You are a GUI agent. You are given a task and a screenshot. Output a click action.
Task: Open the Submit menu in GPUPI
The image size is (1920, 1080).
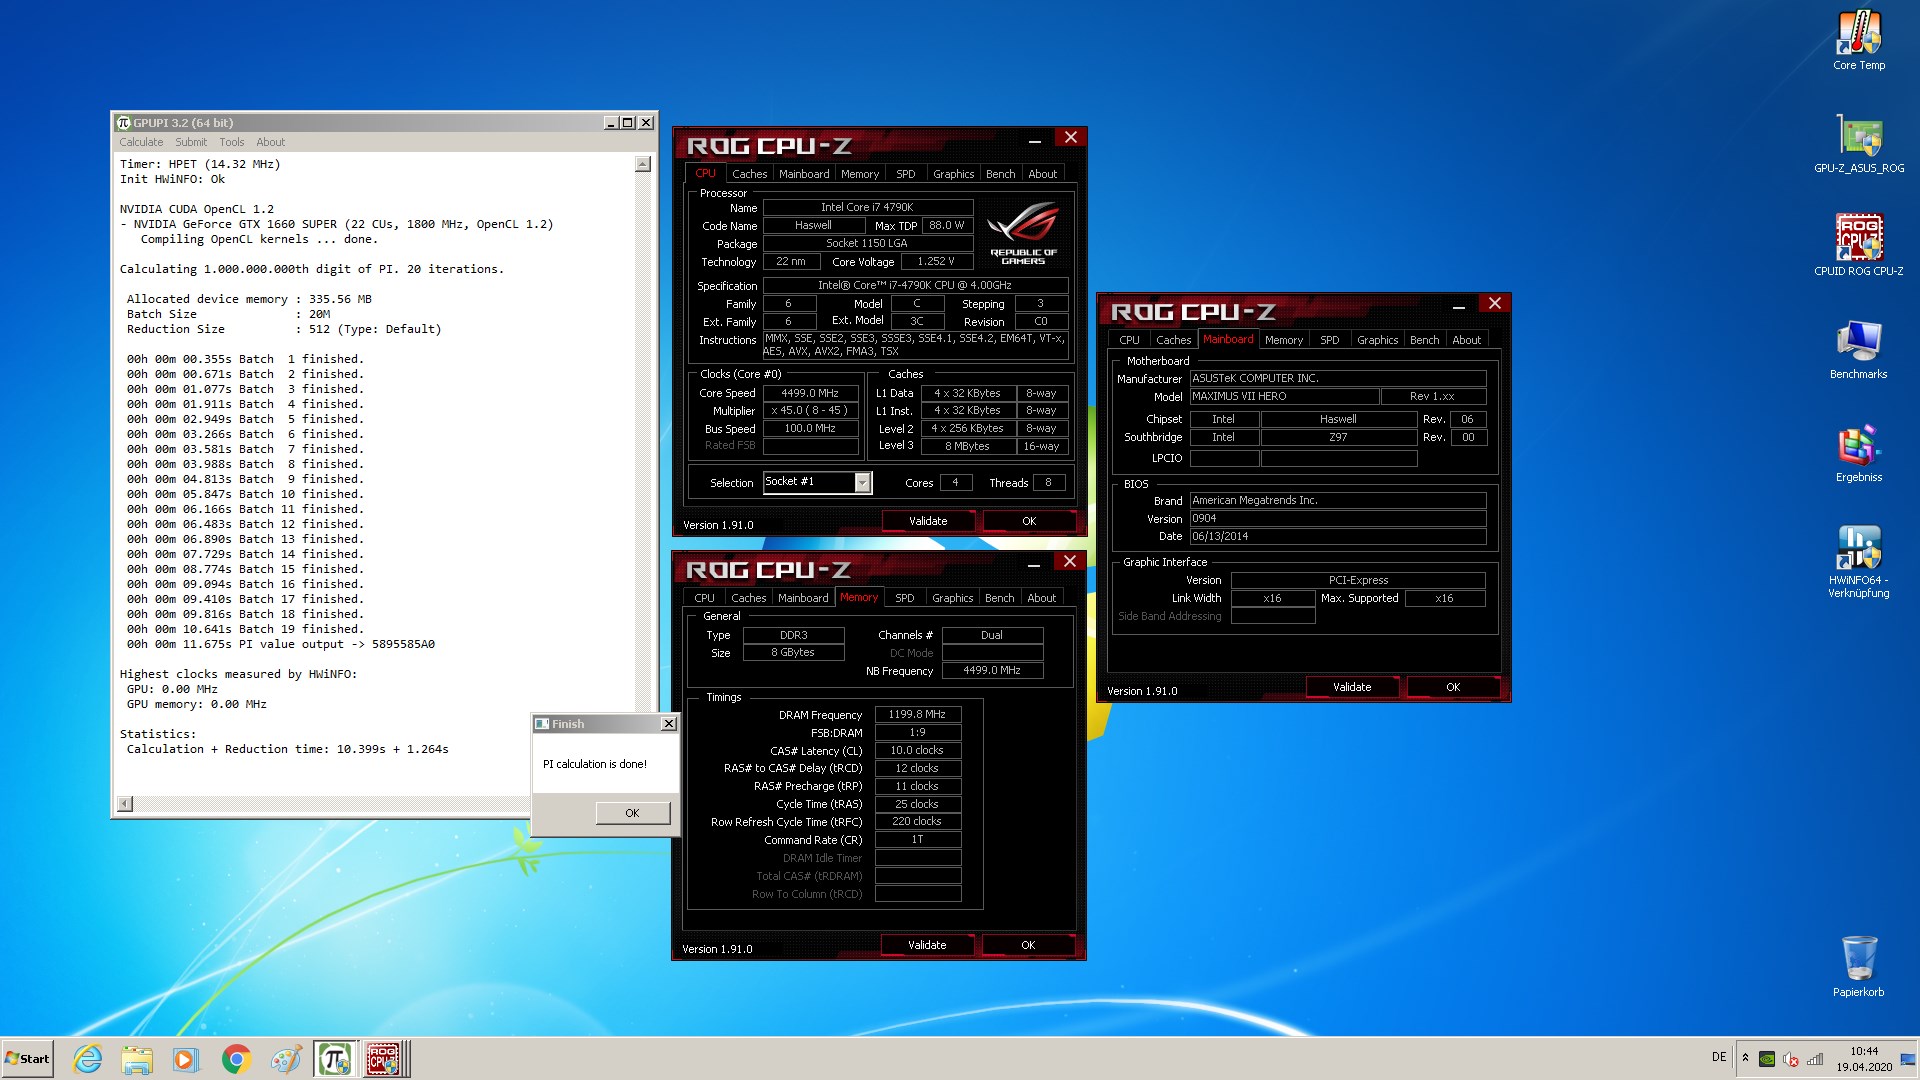coord(191,142)
